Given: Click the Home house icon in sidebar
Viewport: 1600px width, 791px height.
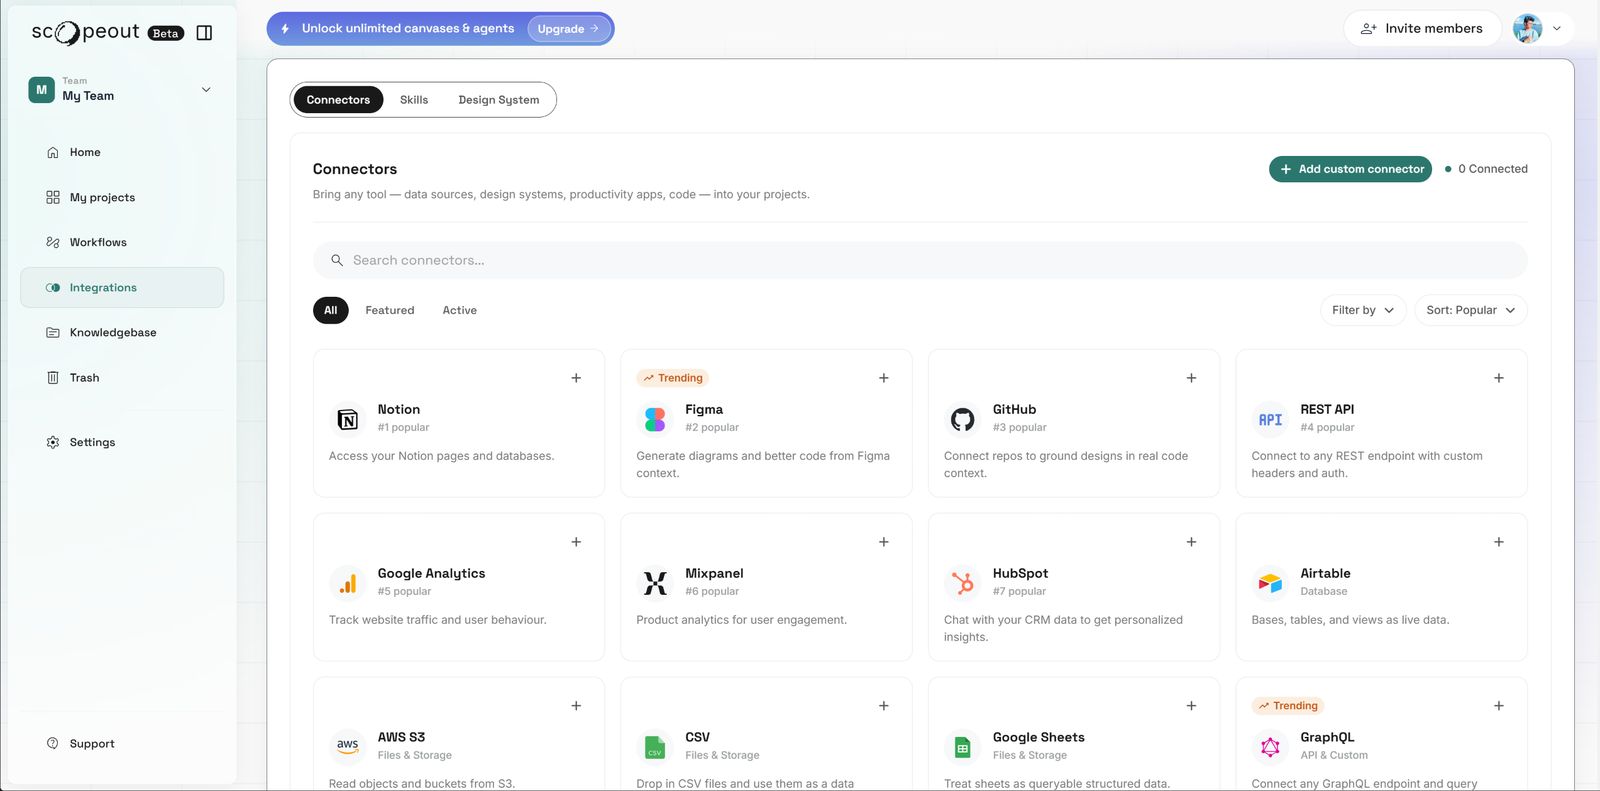Looking at the screenshot, I should (x=53, y=153).
